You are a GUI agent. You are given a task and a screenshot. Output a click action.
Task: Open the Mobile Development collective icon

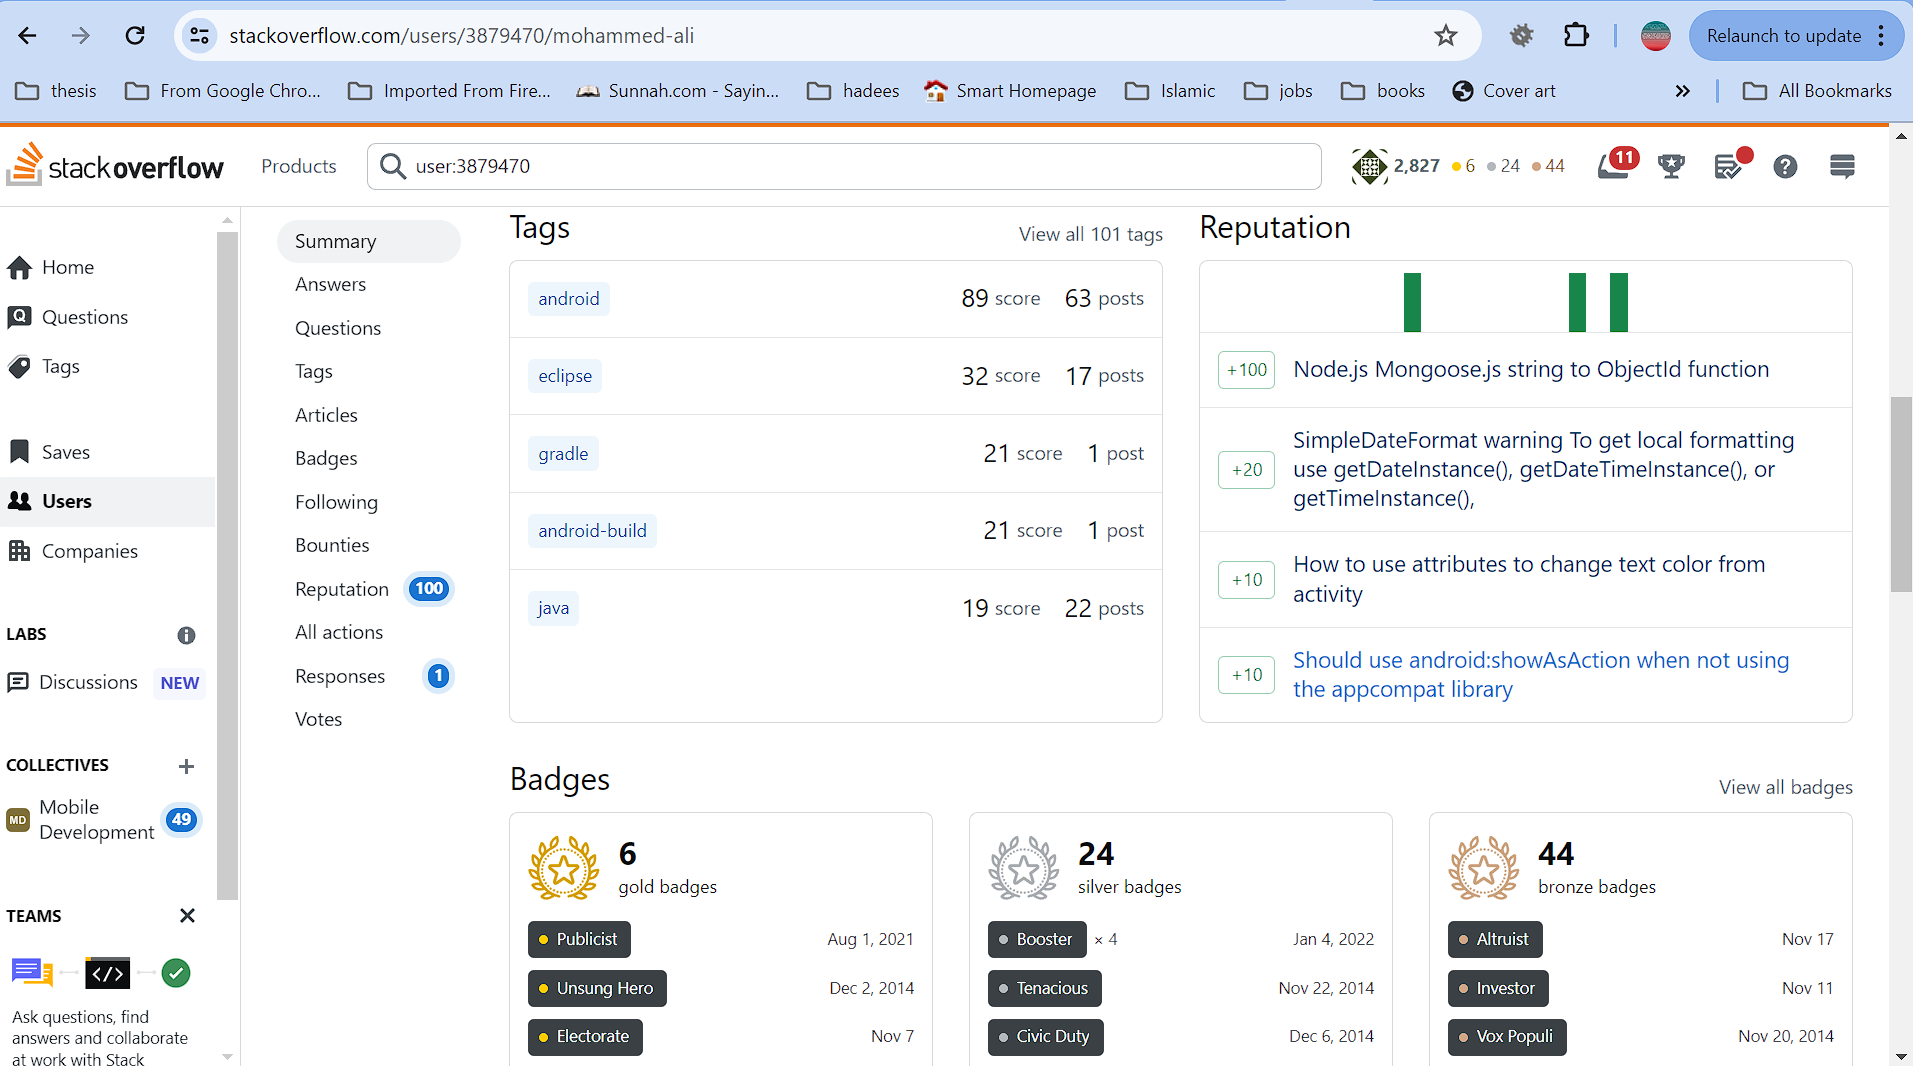pyautogui.click(x=18, y=820)
